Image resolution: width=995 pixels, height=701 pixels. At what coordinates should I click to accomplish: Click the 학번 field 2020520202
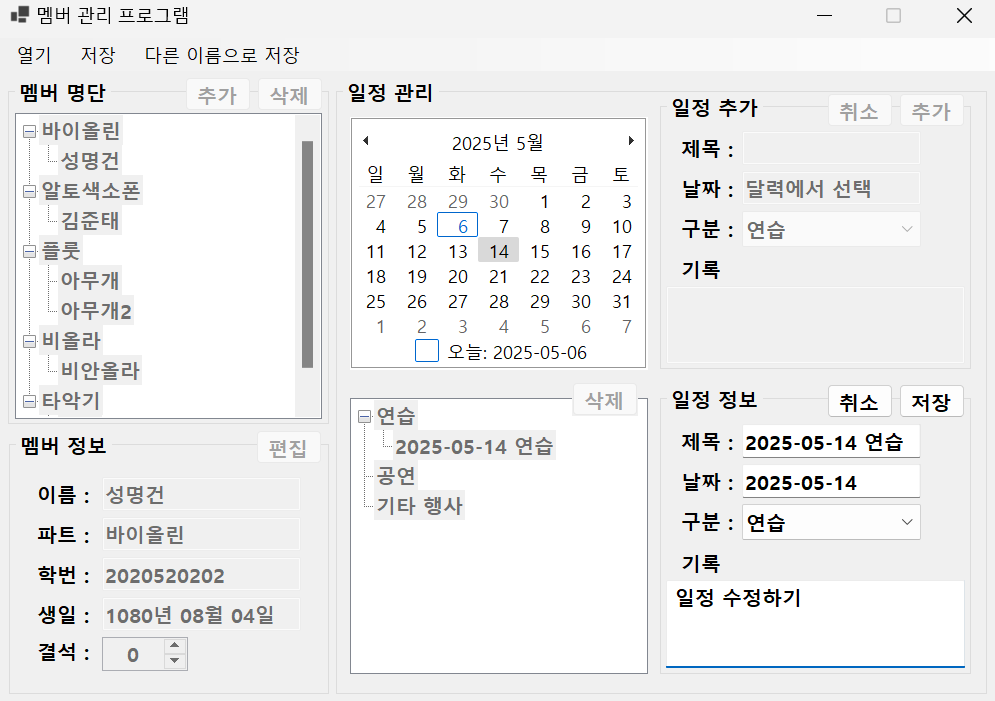(x=201, y=574)
